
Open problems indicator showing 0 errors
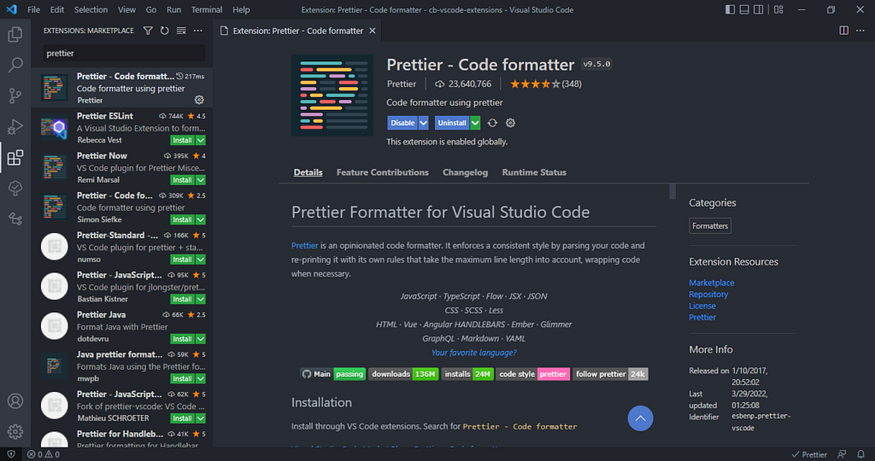44,454
